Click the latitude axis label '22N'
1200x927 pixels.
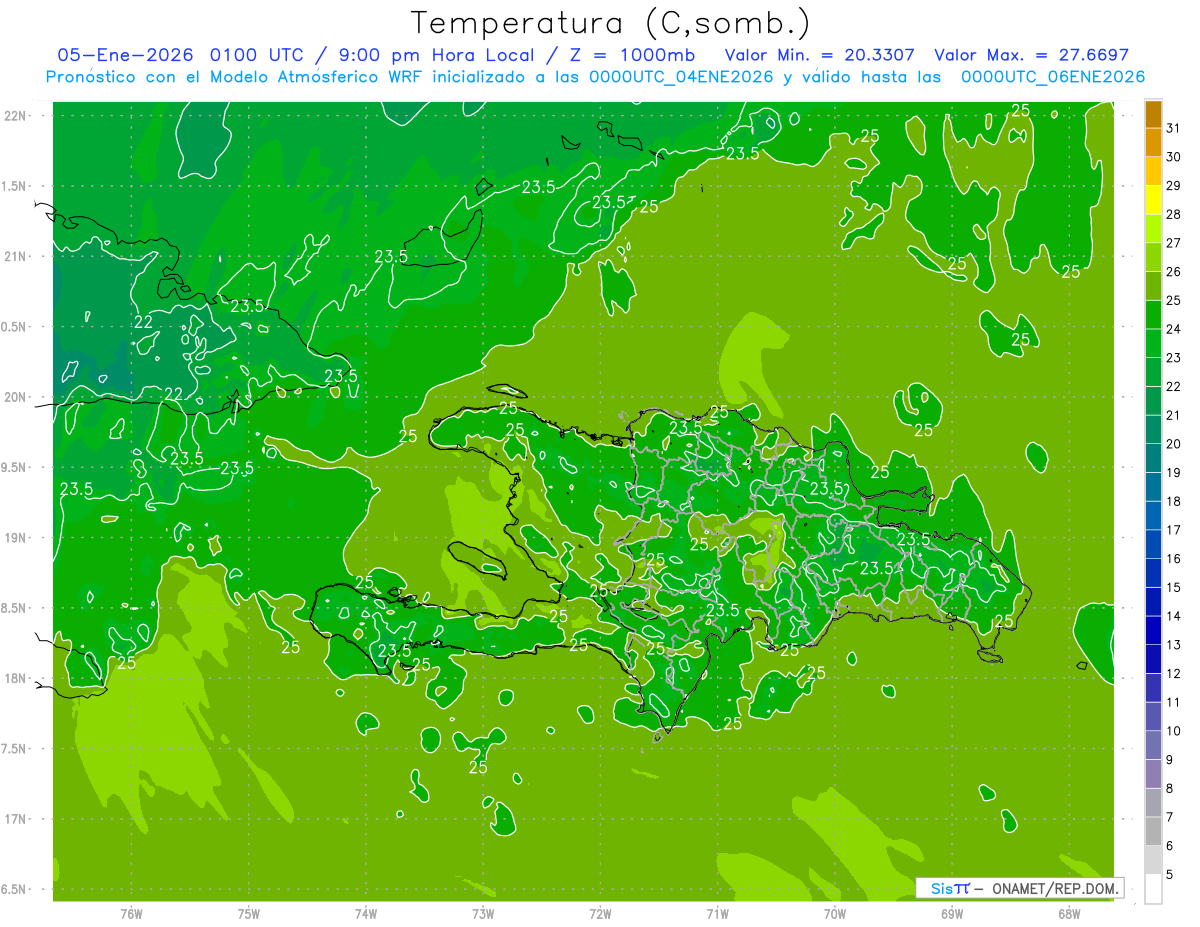15,116
